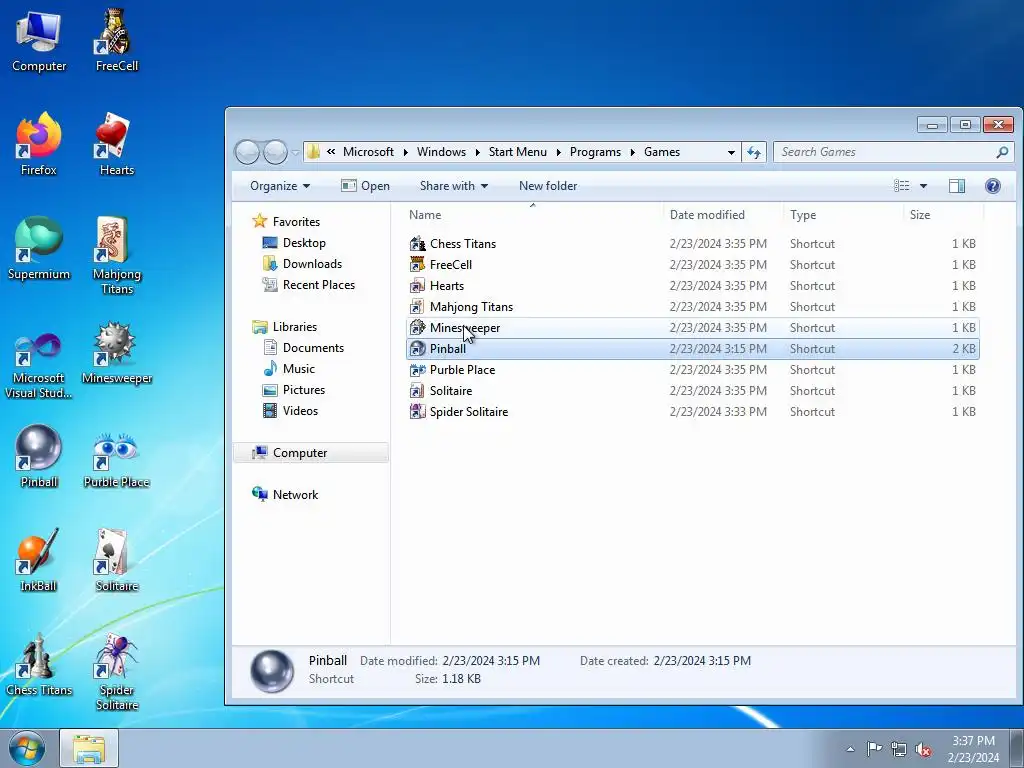The width and height of the screenshot is (1024, 768).
Task: Click the Search Games field
Action: (x=893, y=152)
